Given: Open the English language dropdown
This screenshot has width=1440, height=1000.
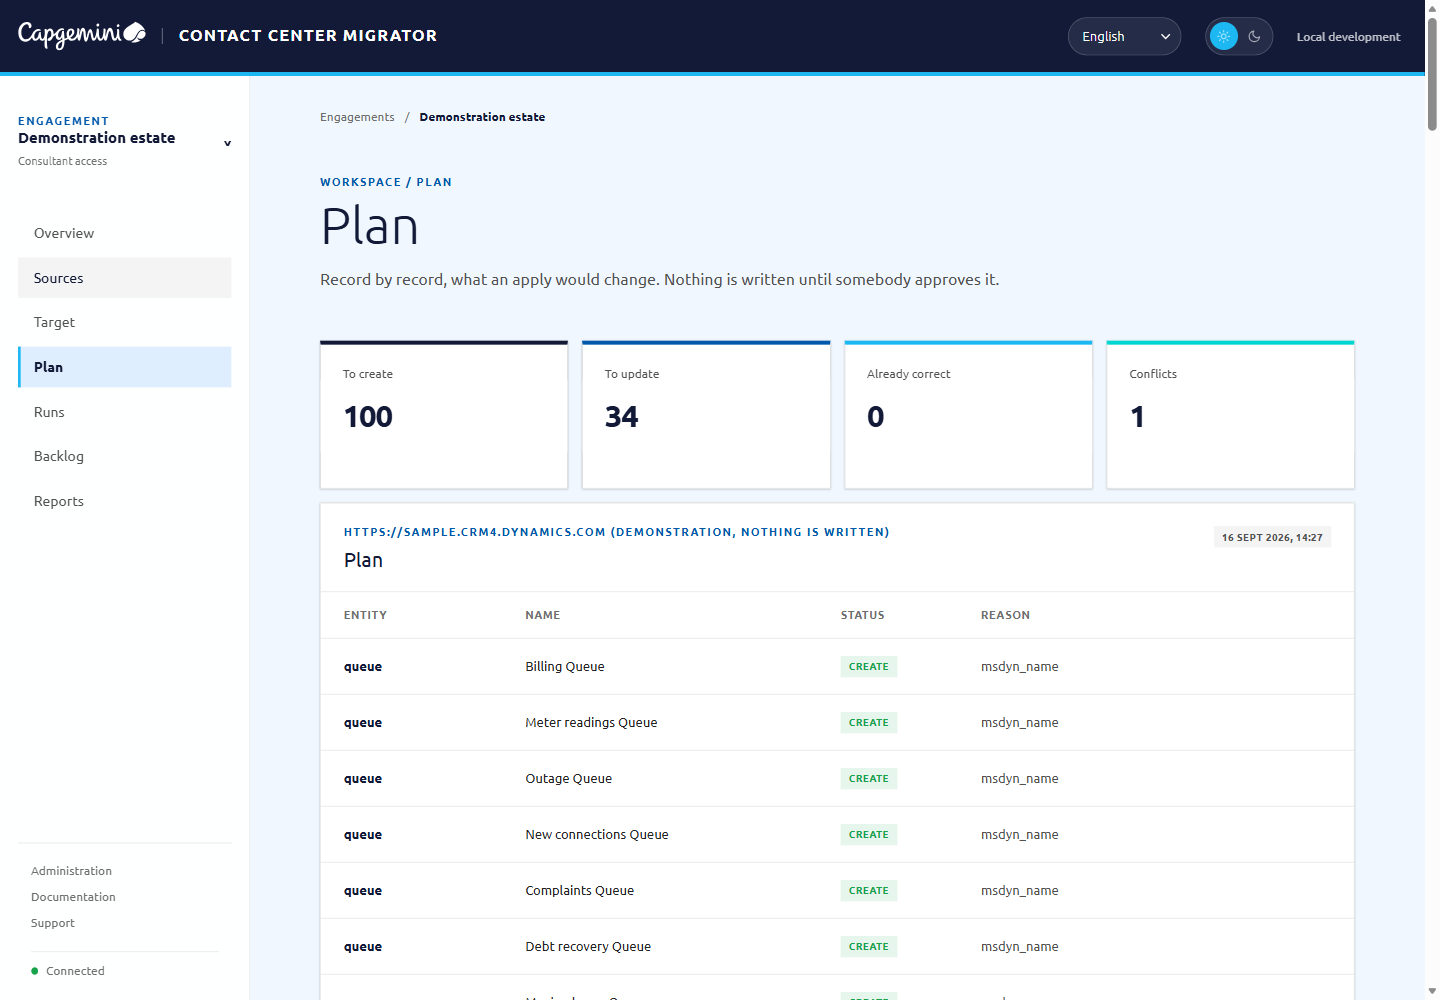Looking at the screenshot, I should tap(1124, 36).
